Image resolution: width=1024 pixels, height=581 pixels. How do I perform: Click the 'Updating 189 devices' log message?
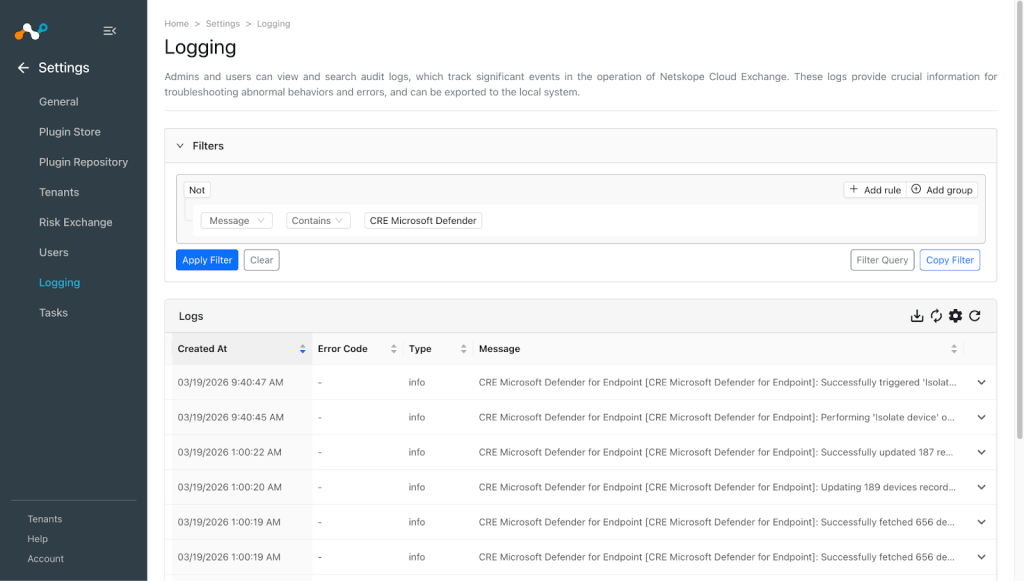pyautogui.click(x=717, y=488)
